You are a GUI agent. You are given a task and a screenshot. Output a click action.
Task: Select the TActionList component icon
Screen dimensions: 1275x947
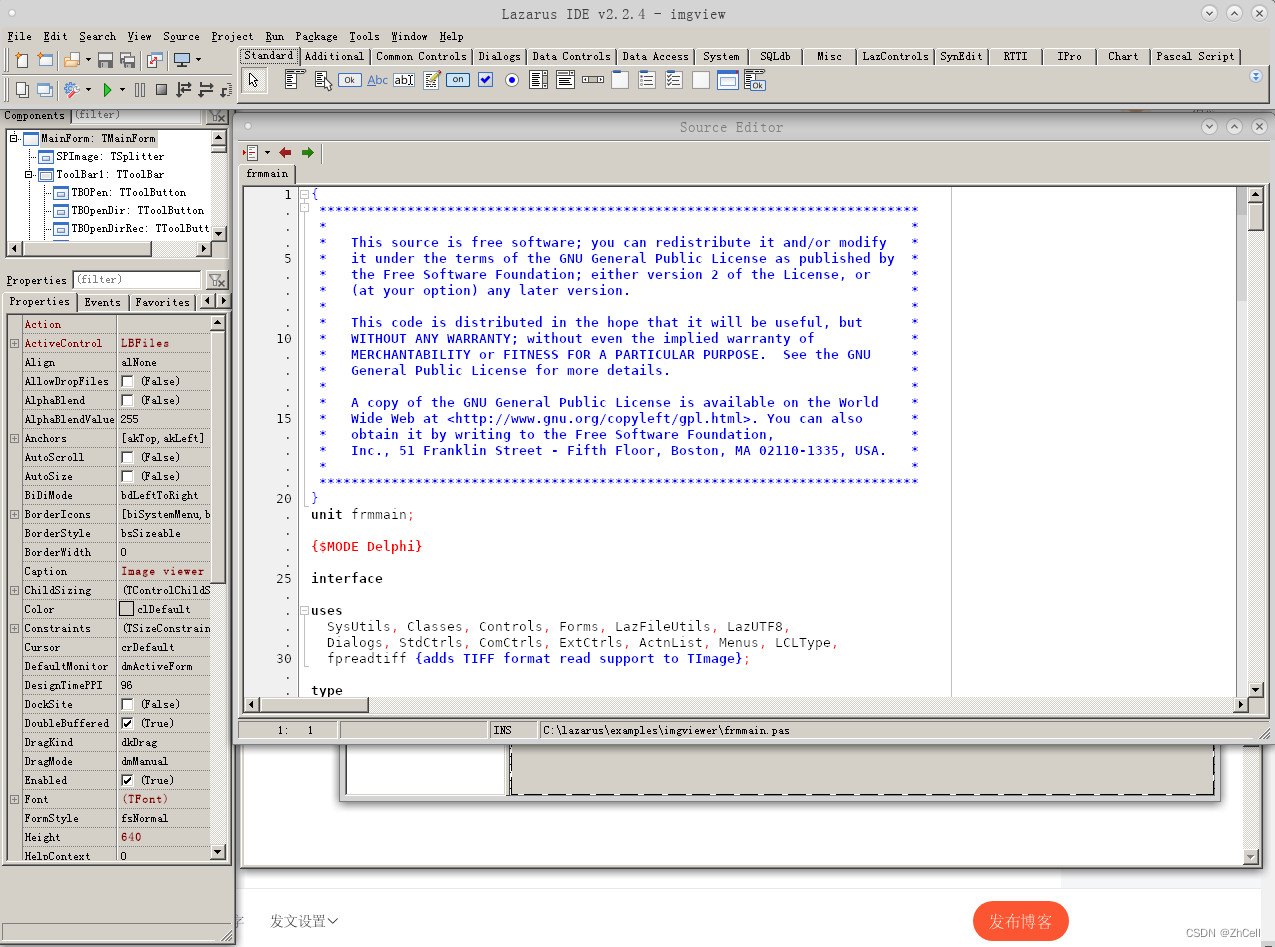755,80
